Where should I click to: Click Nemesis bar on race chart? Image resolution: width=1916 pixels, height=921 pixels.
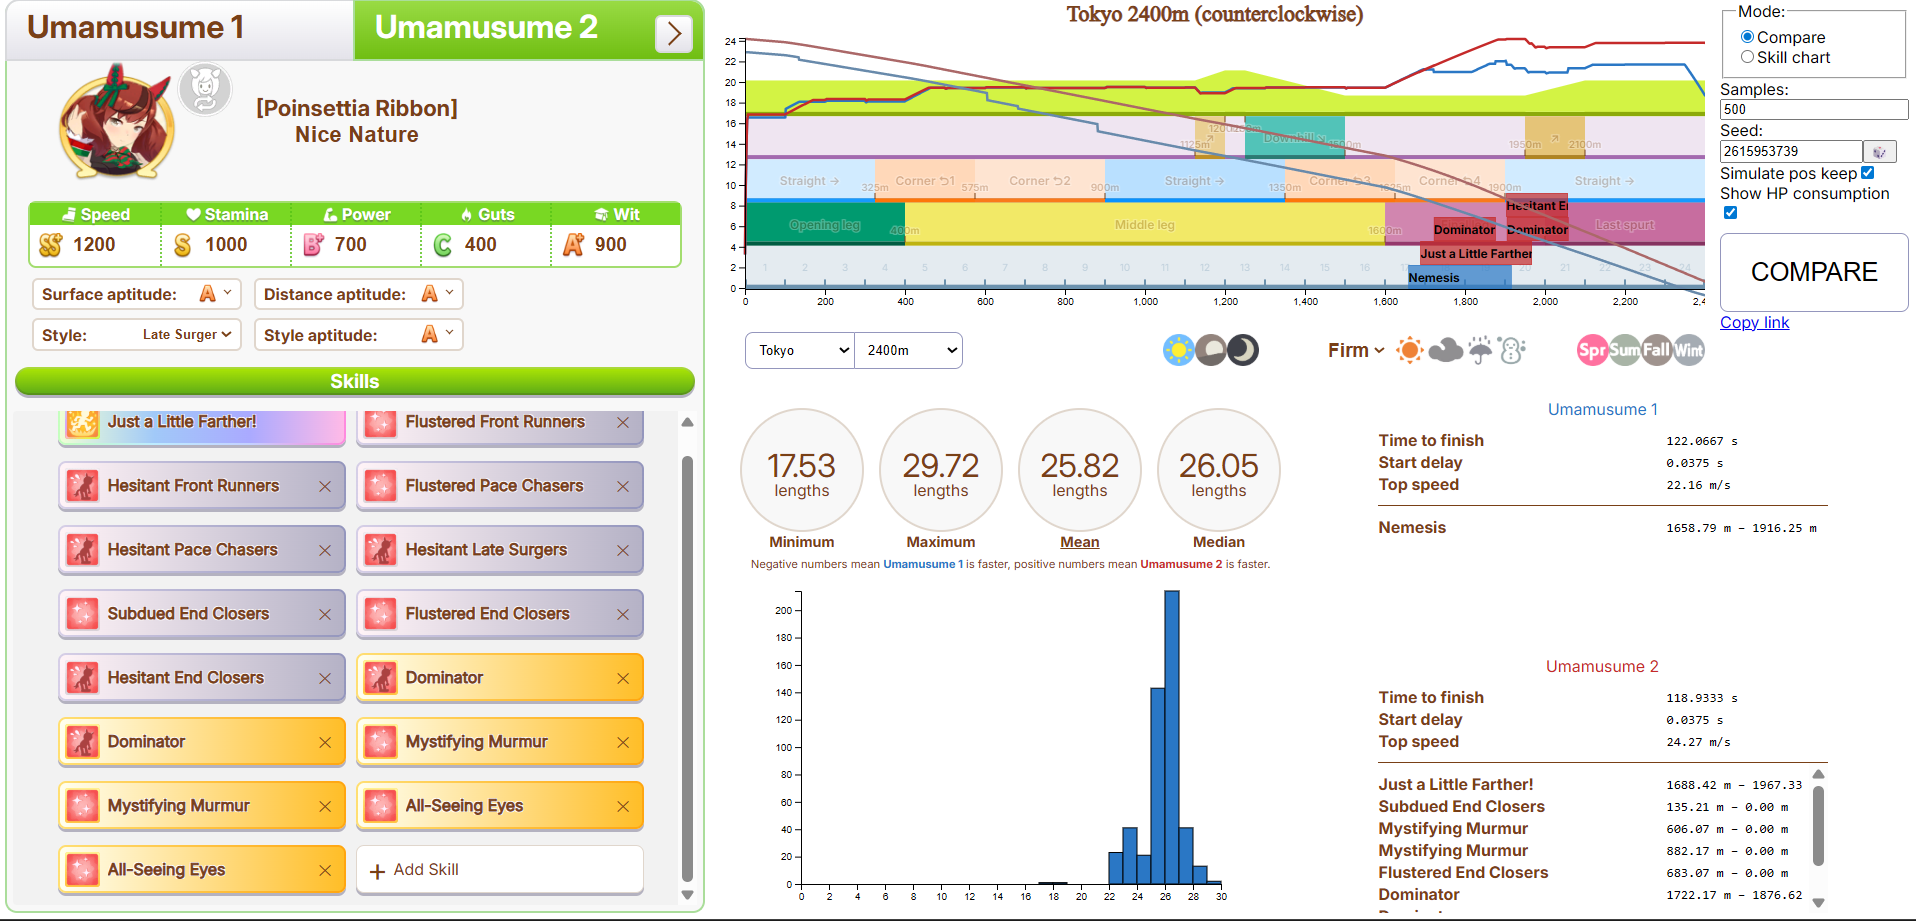(1460, 278)
